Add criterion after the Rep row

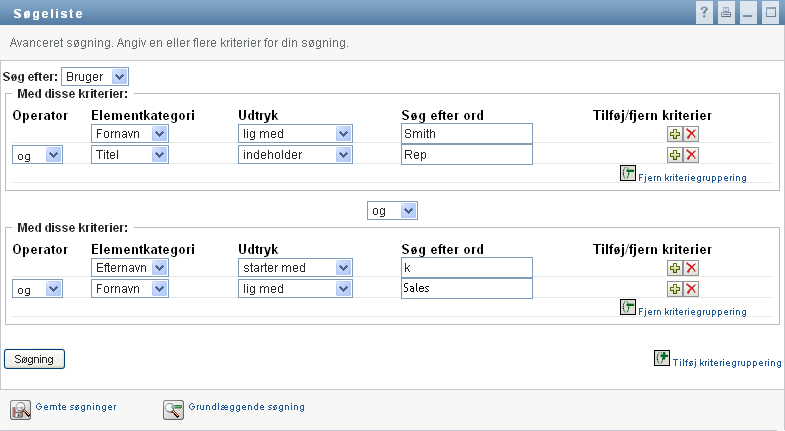(675, 154)
